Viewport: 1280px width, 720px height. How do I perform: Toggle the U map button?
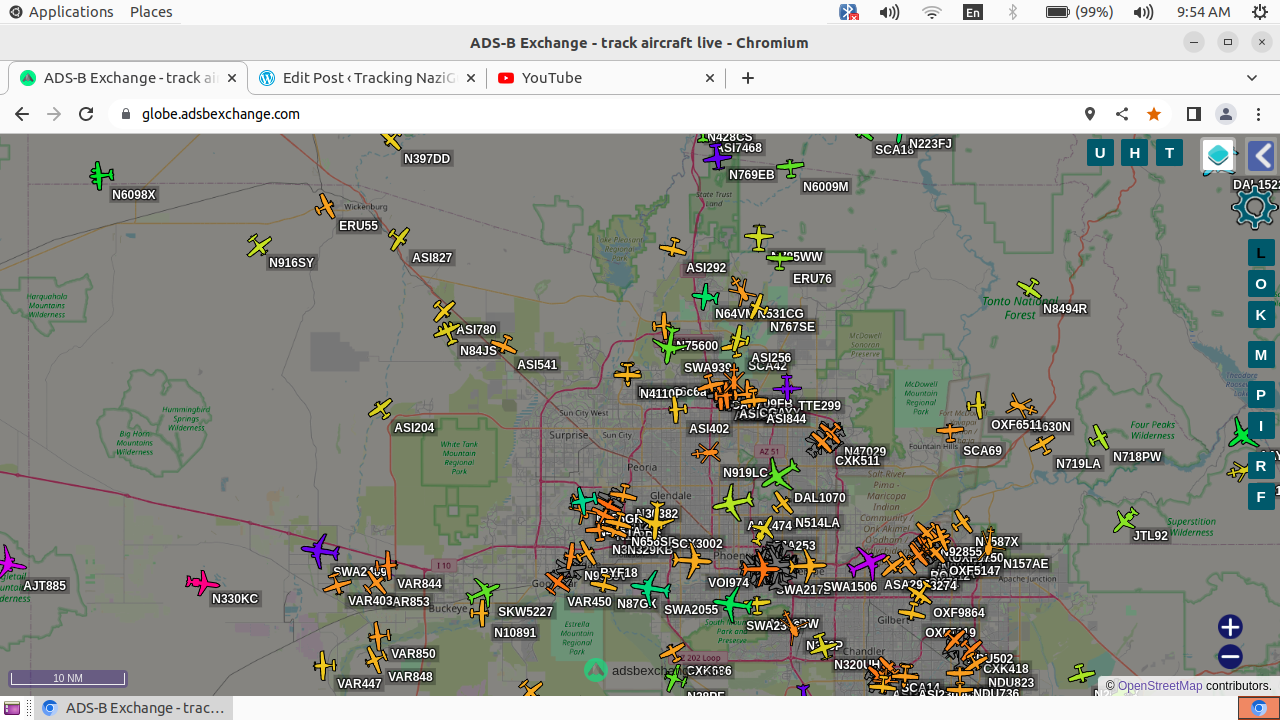(1100, 153)
